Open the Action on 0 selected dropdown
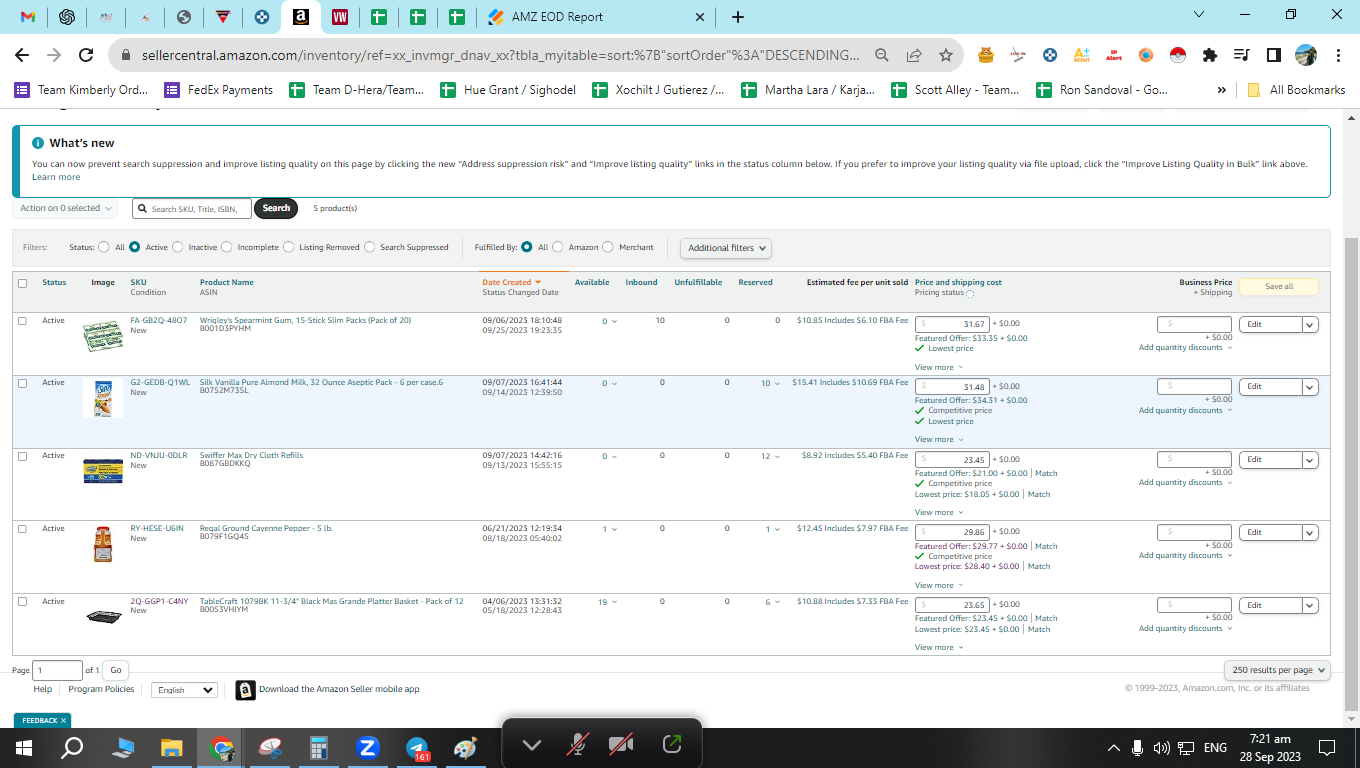Viewport: 1360px width, 768px height. (x=65, y=208)
